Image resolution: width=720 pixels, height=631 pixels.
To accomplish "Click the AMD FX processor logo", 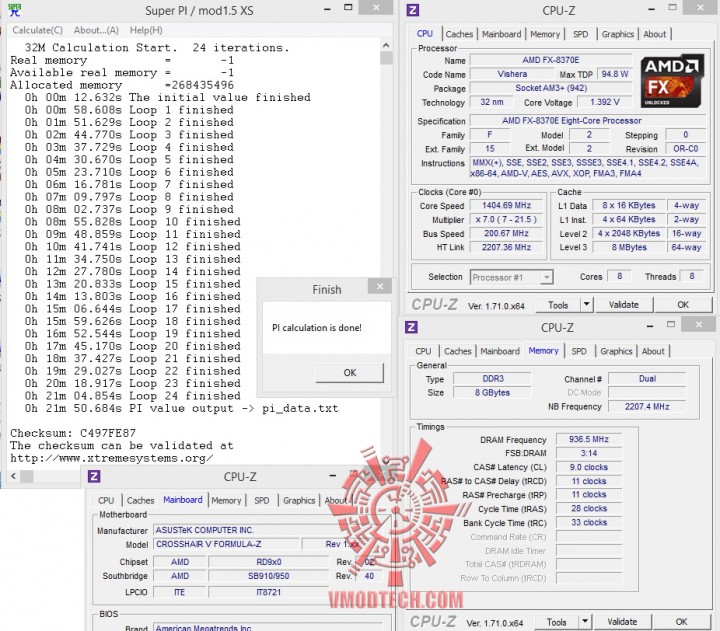I will [672, 81].
